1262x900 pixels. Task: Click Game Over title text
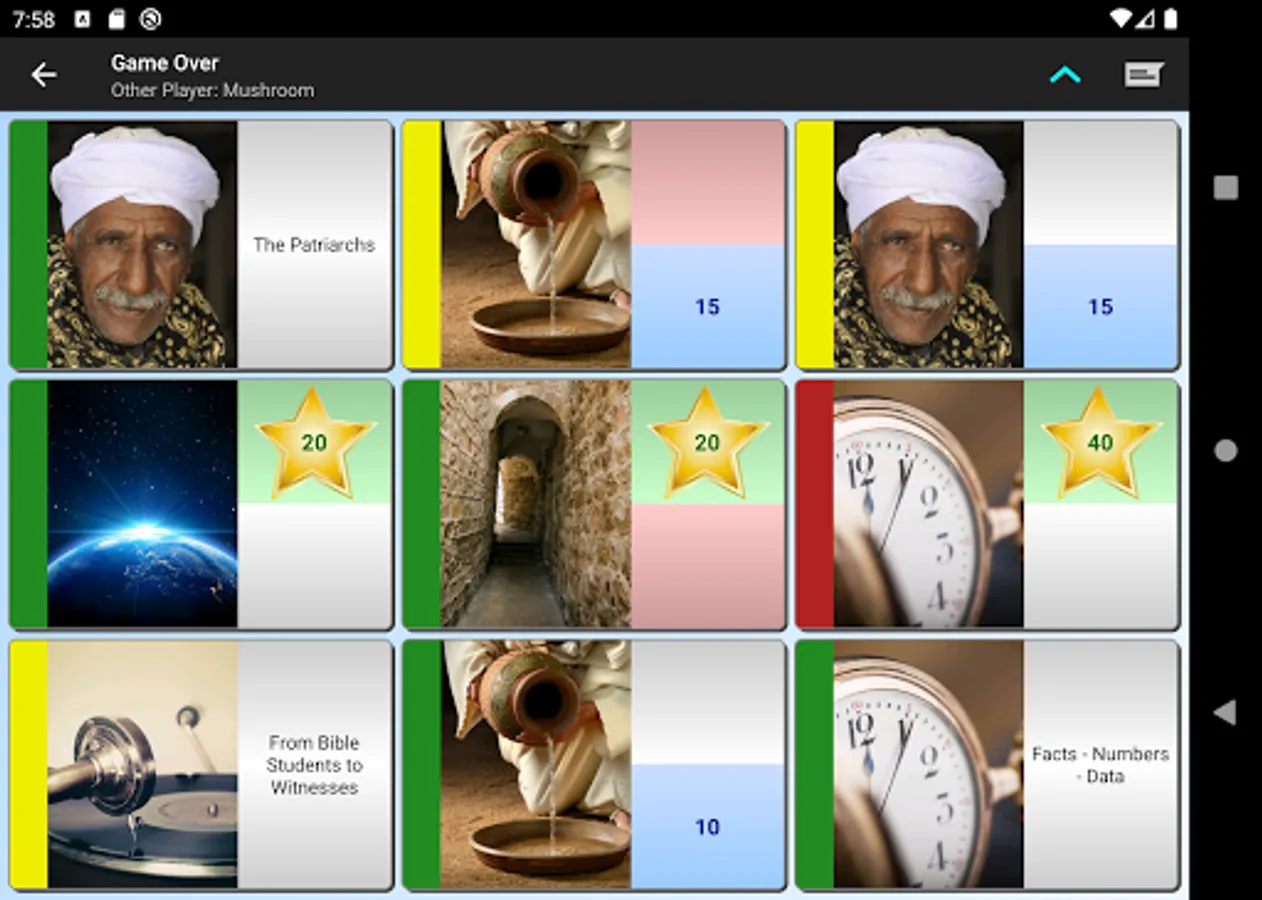(x=165, y=63)
